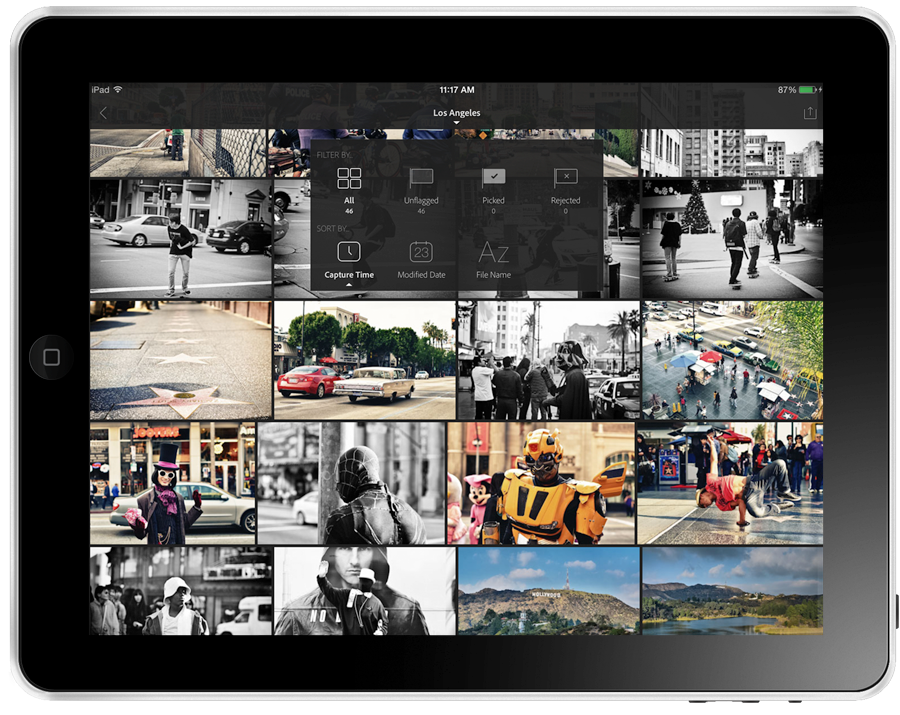Tap the battery status icon

tap(808, 90)
